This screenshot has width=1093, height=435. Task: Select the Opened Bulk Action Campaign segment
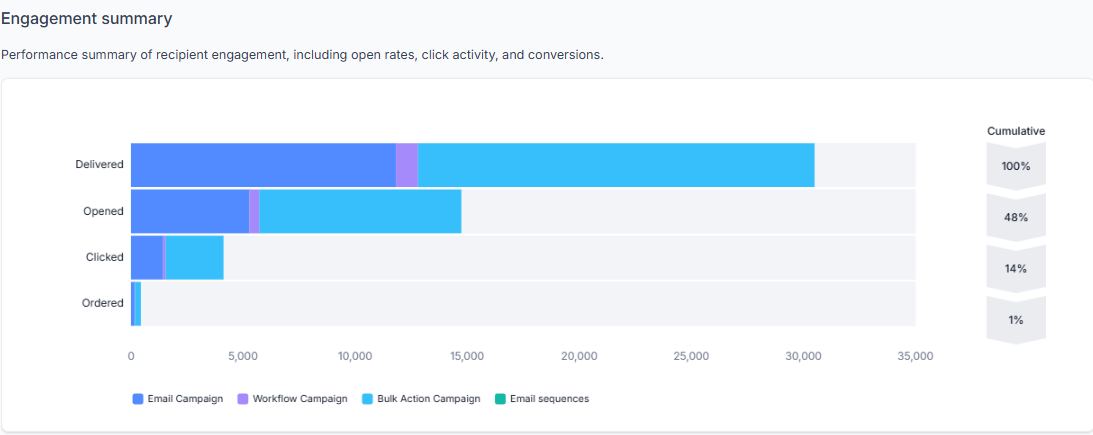[360, 211]
